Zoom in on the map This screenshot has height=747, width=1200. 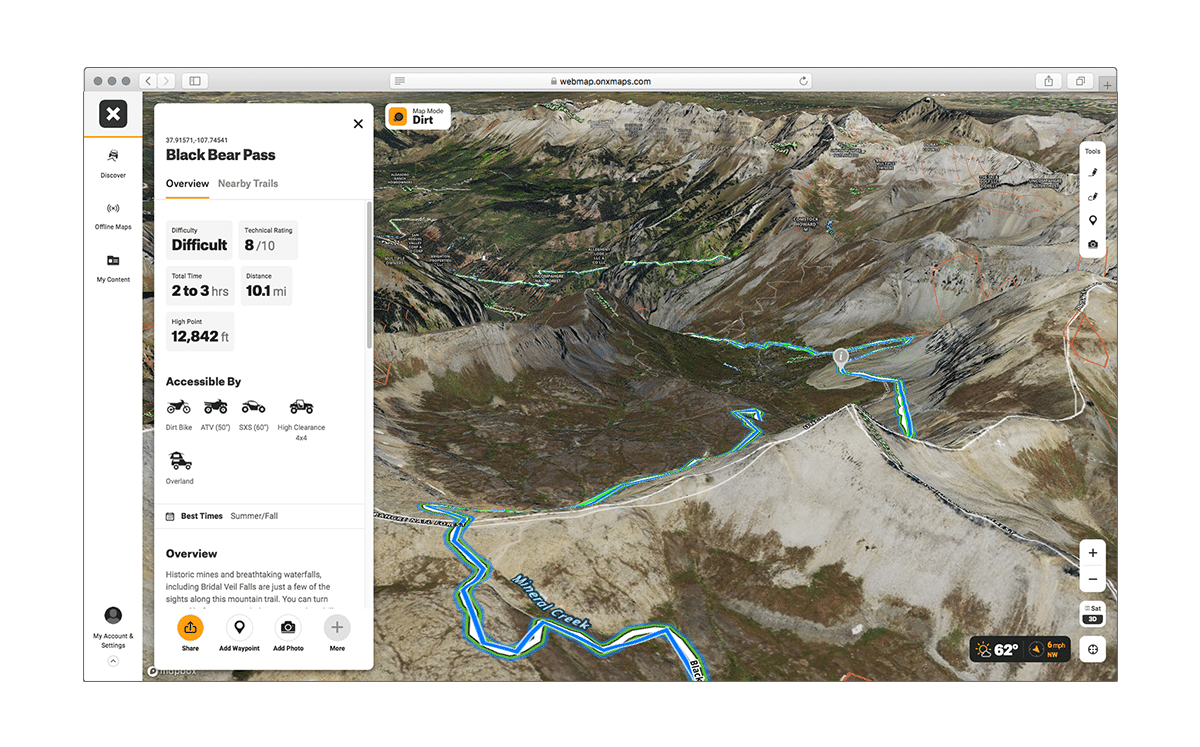[1092, 553]
